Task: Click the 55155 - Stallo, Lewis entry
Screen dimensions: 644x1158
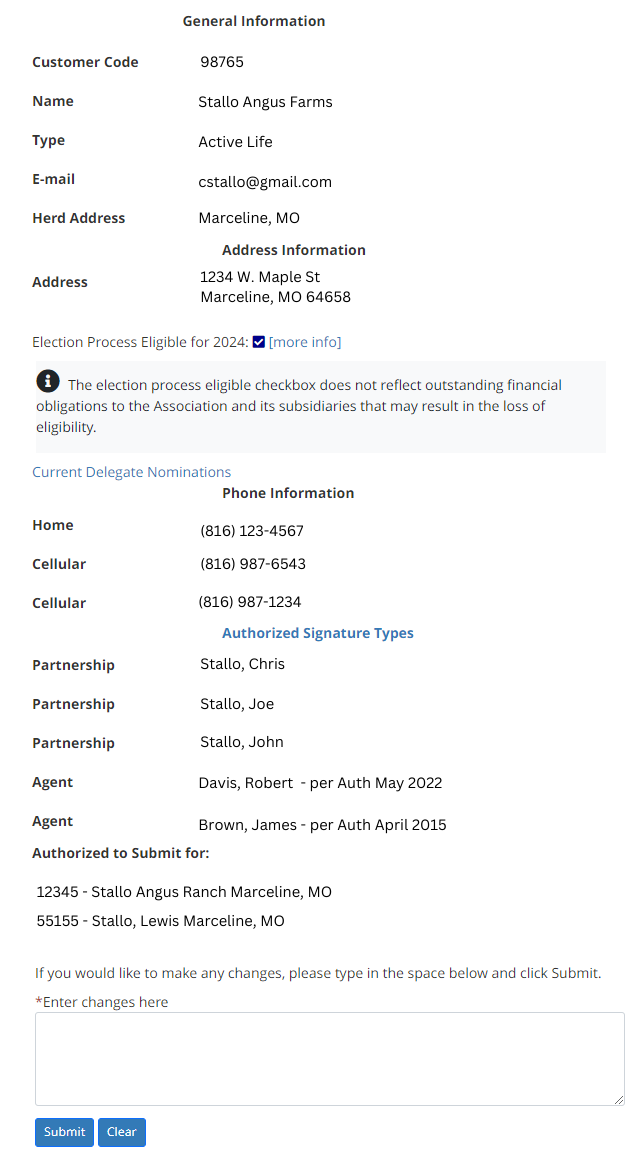Action: 160,921
